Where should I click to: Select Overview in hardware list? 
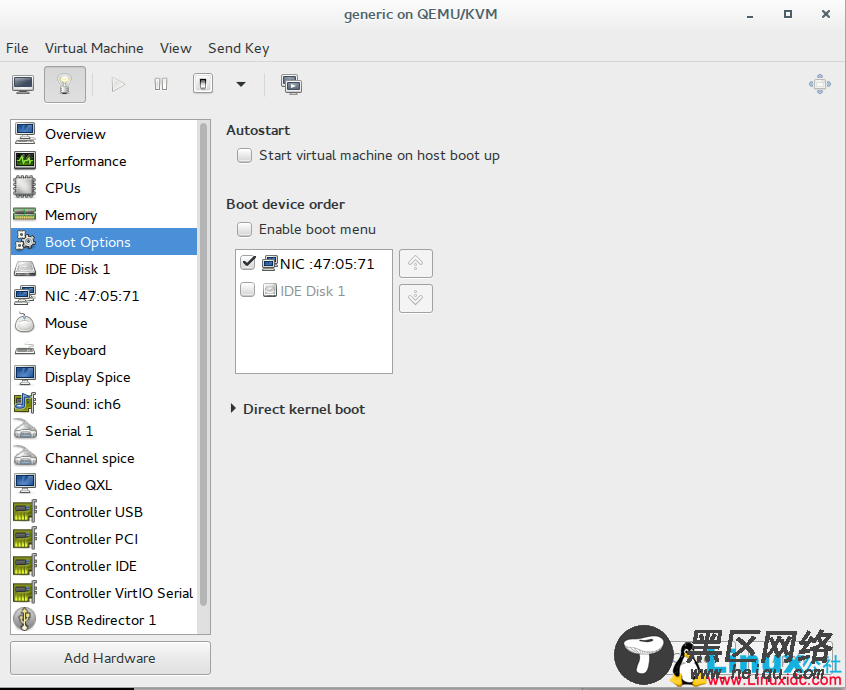click(104, 134)
